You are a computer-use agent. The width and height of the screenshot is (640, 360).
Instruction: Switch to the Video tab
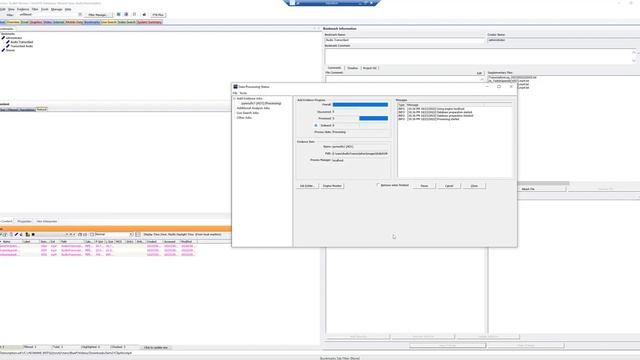tap(48, 22)
